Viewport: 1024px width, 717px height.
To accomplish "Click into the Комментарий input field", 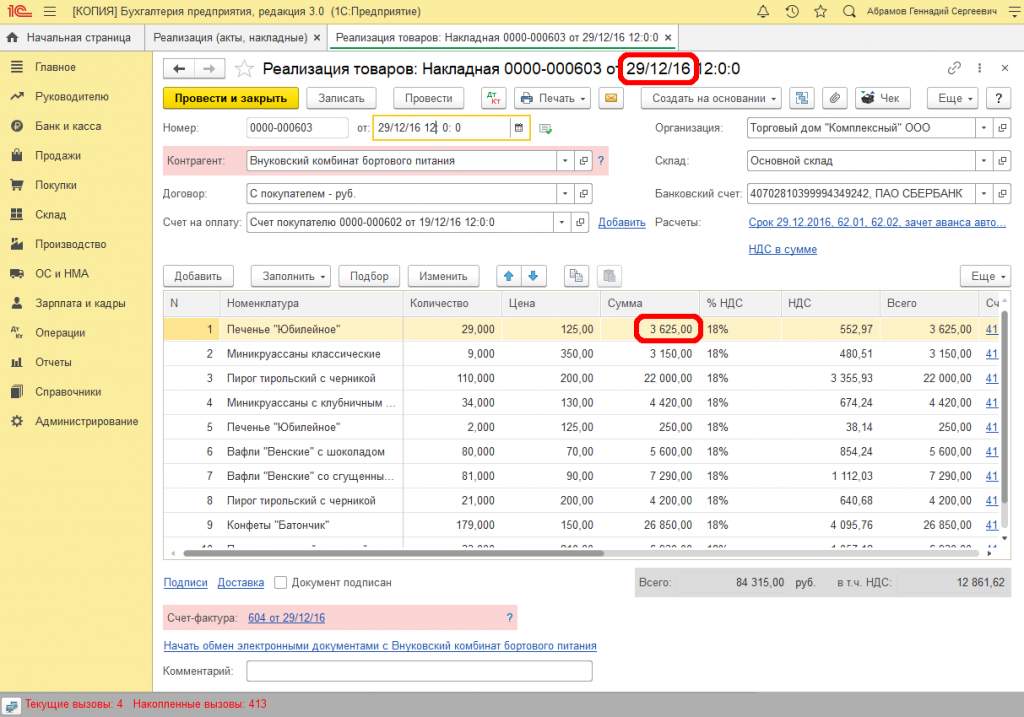I will click(x=419, y=671).
